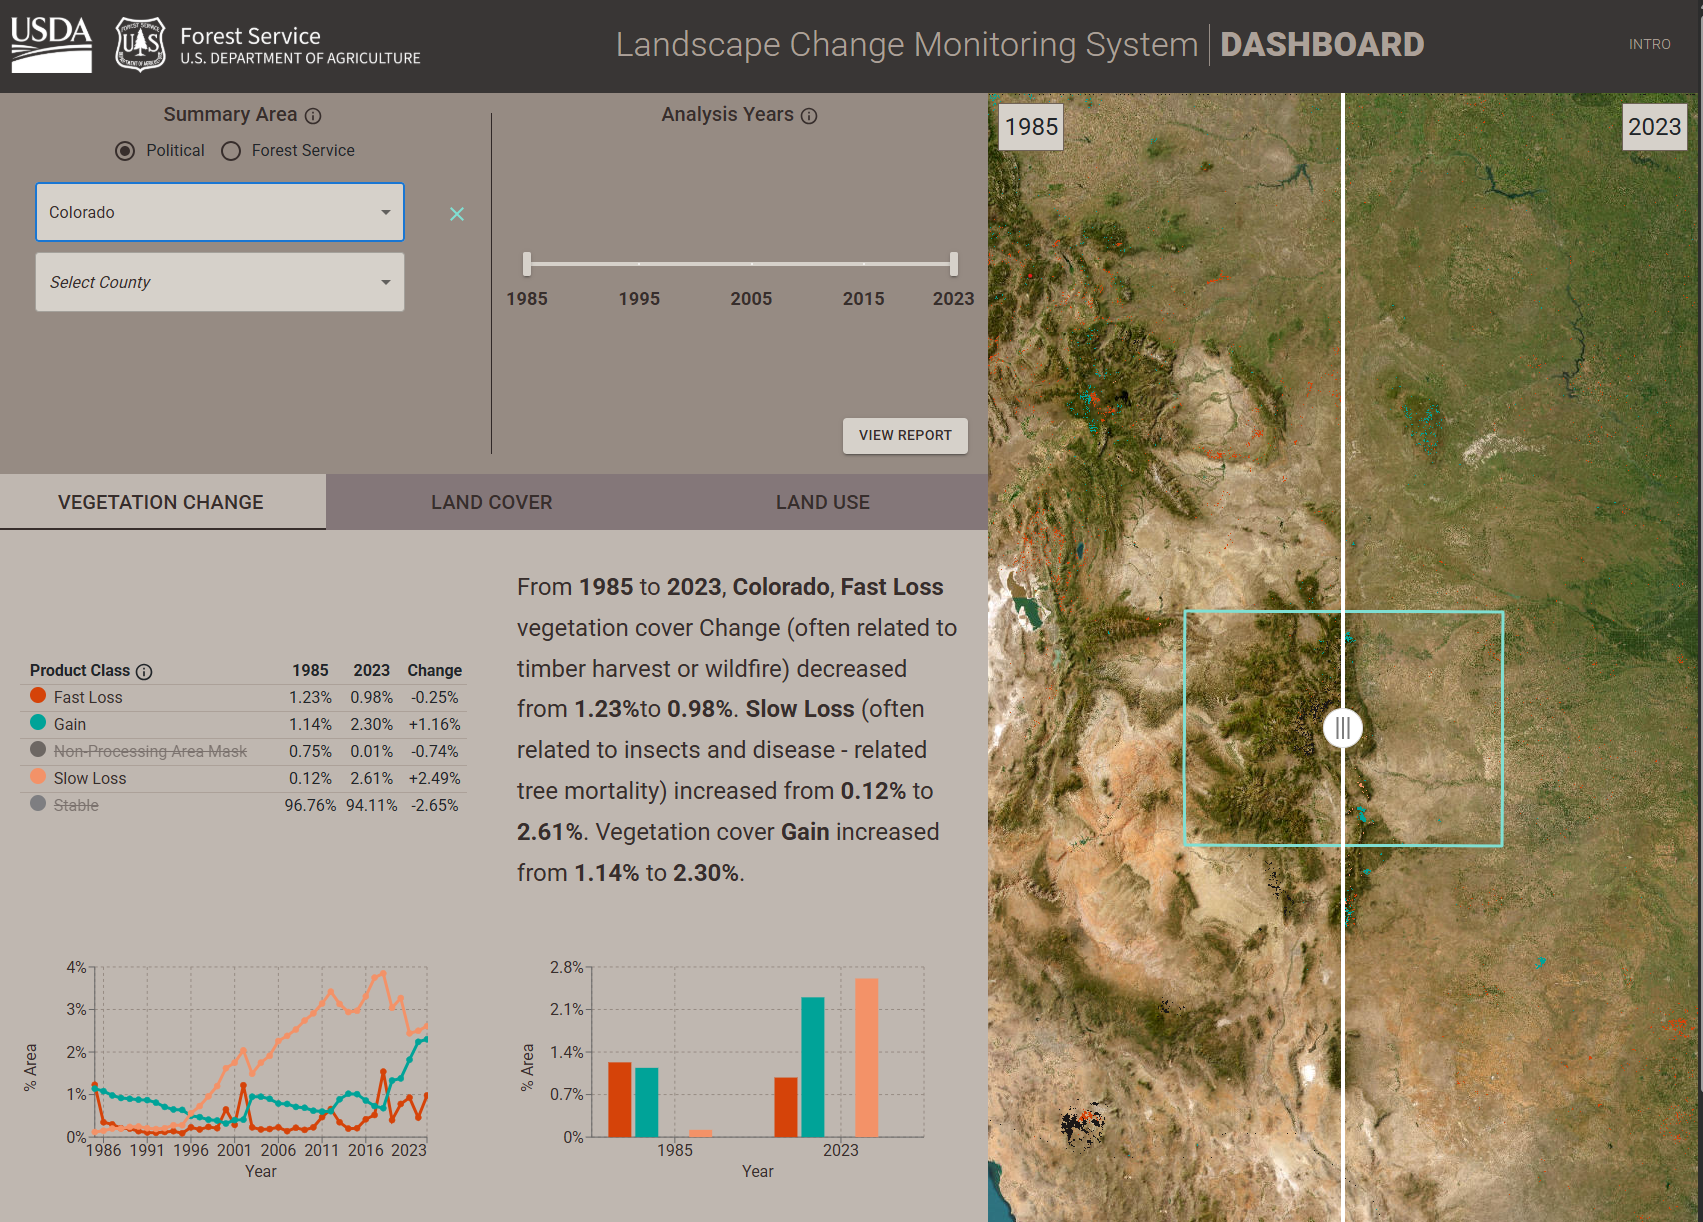Open the Summary Area info tooltip icon
Image resolution: width=1703 pixels, height=1222 pixels.
314,115
